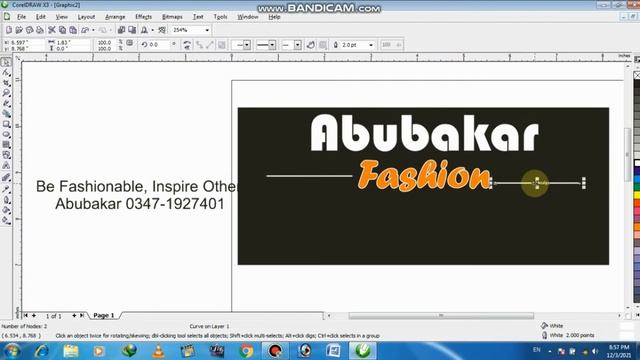Open the View menu

coord(61,17)
